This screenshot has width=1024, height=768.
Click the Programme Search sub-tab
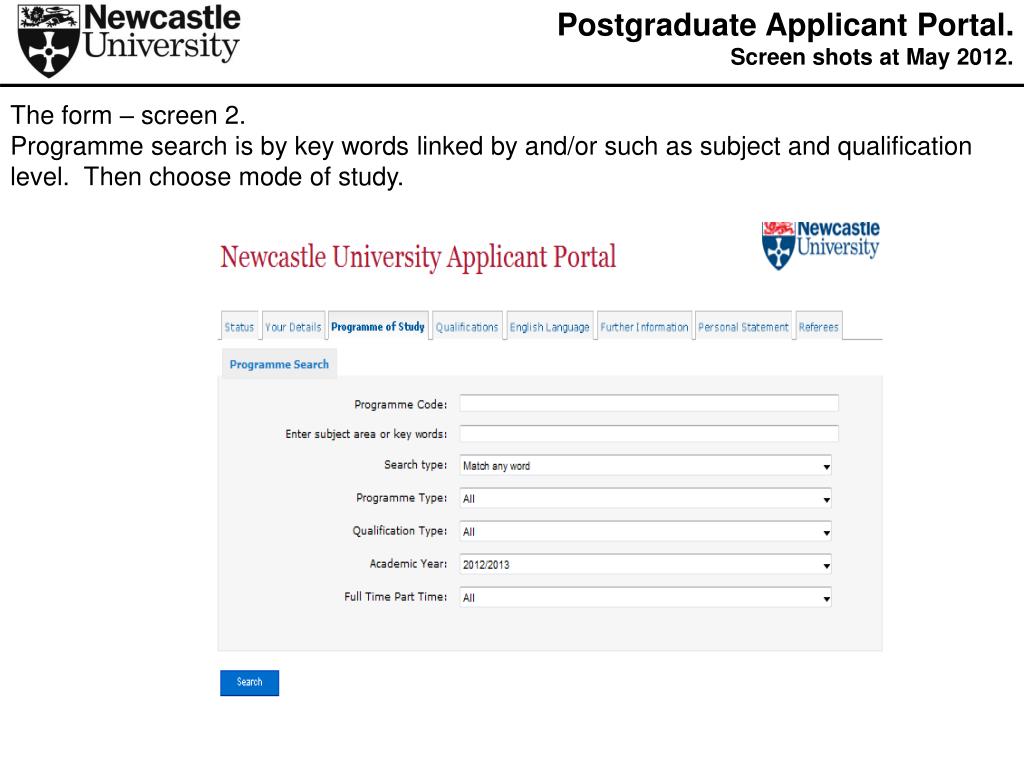(x=280, y=364)
